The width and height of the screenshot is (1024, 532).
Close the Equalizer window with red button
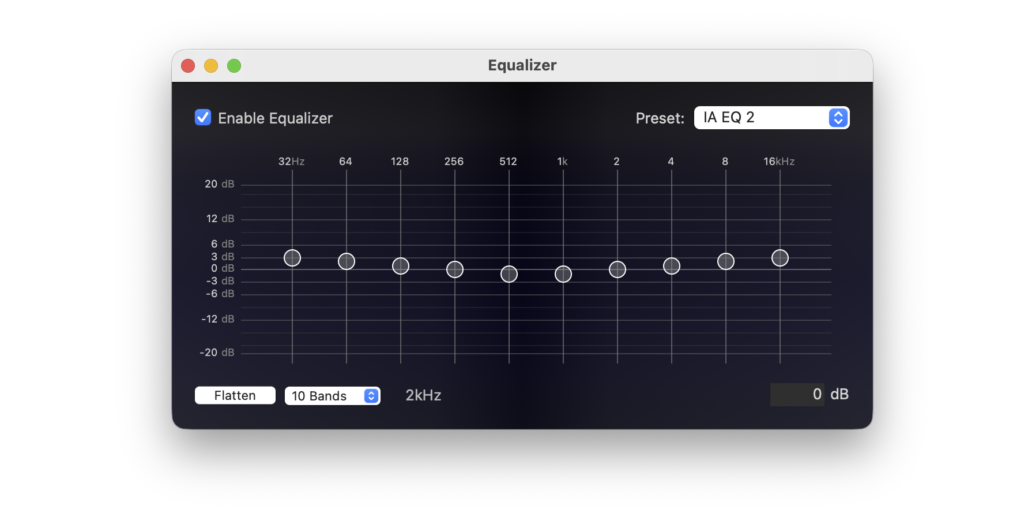188,65
